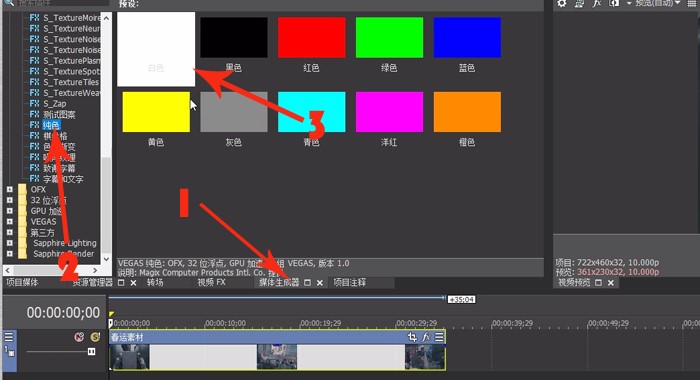Expand the Sapphire Render folder
The width and height of the screenshot is (700, 380).
tap(10, 254)
